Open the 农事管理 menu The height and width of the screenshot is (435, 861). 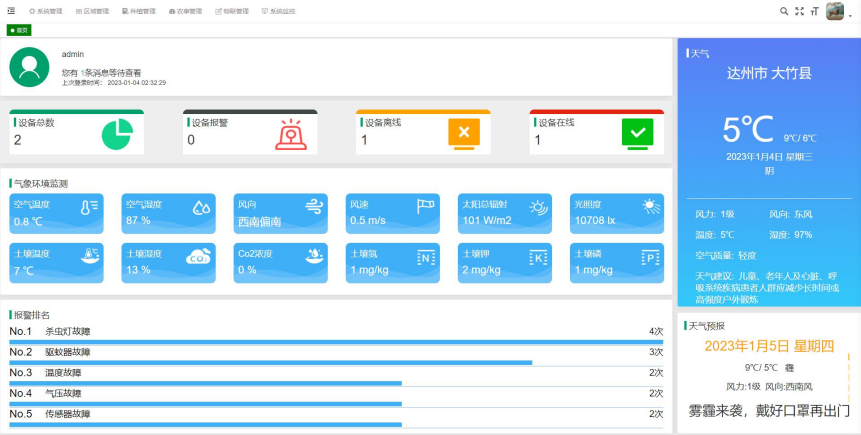186,11
